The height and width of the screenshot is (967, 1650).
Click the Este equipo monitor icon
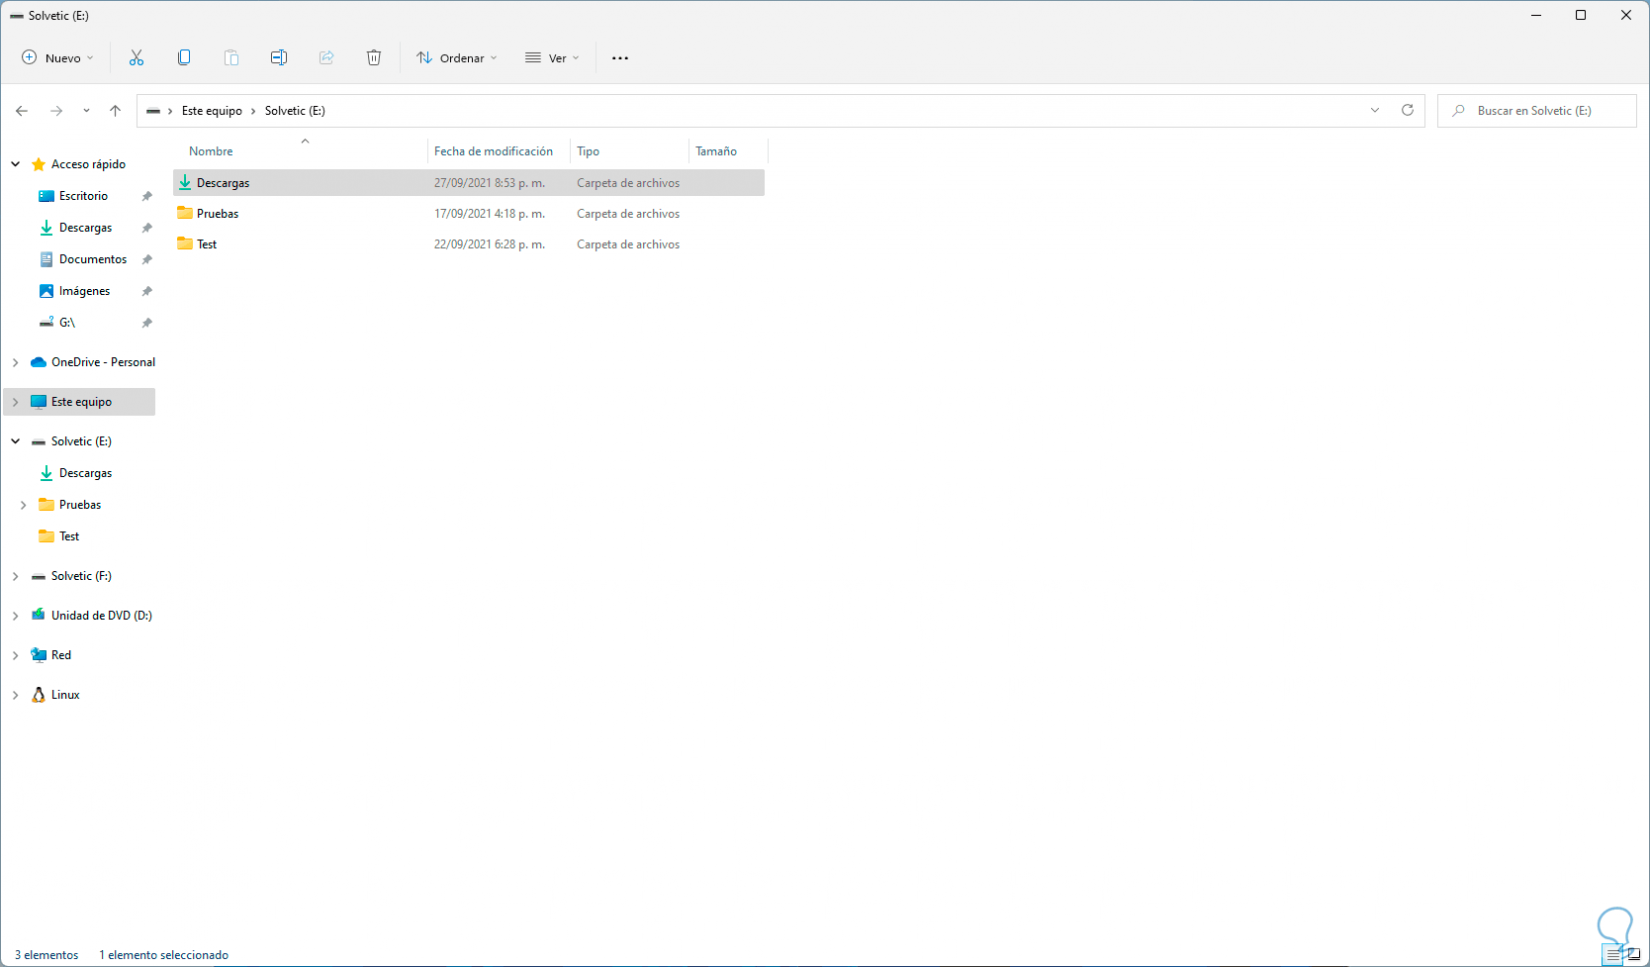coord(38,402)
